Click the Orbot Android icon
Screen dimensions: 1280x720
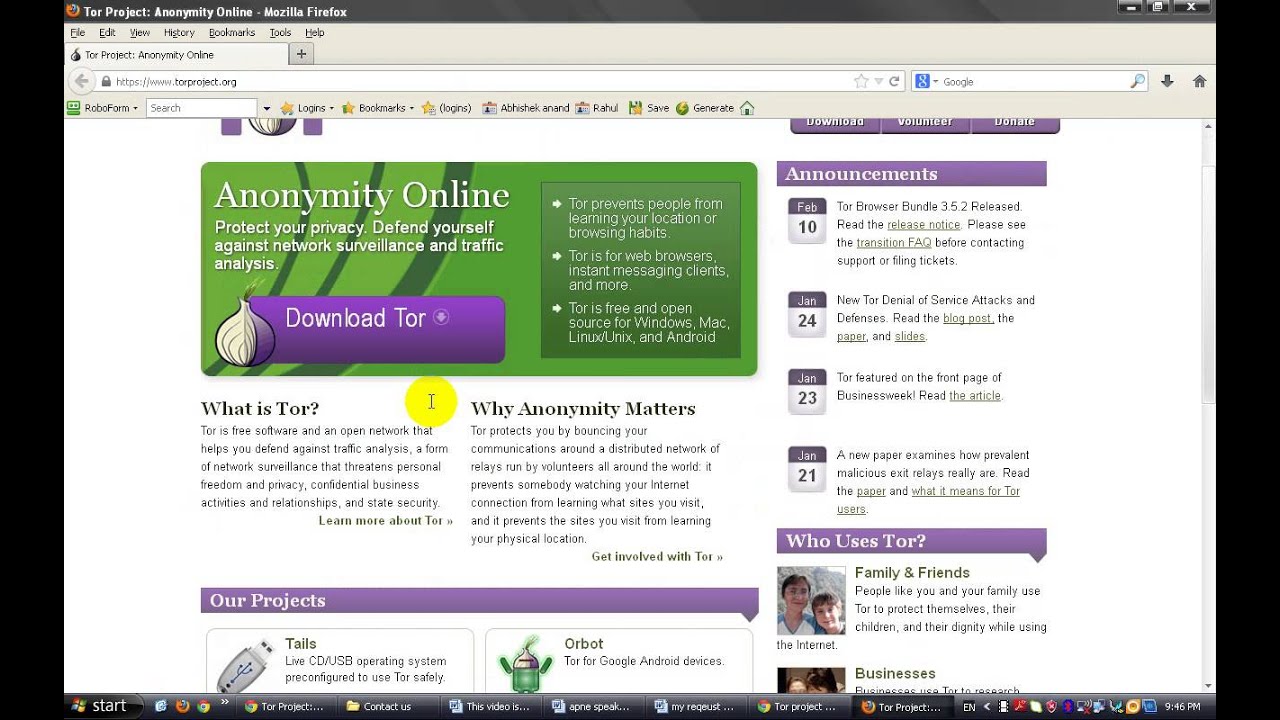tap(525, 663)
